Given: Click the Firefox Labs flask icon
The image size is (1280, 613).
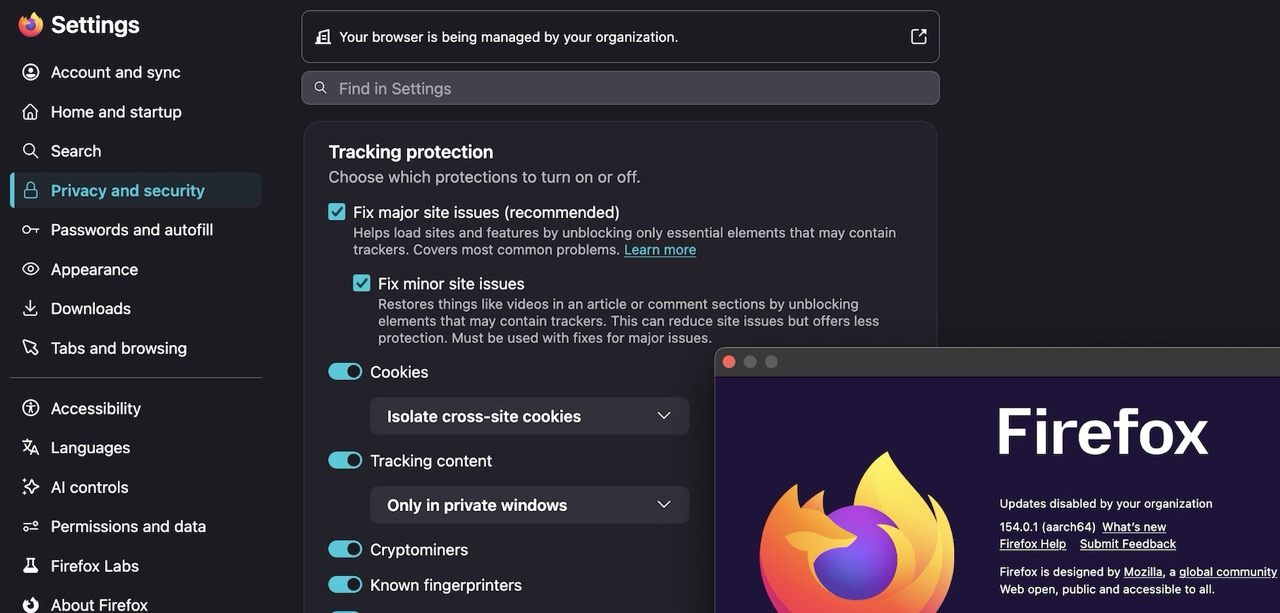Looking at the screenshot, I should 31,566.
